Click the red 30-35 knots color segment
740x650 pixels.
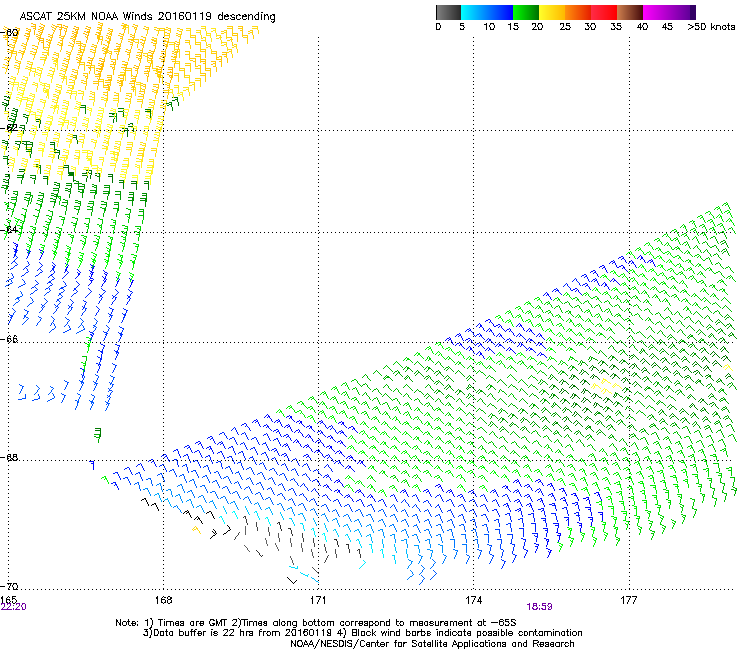pyautogui.click(x=604, y=12)
